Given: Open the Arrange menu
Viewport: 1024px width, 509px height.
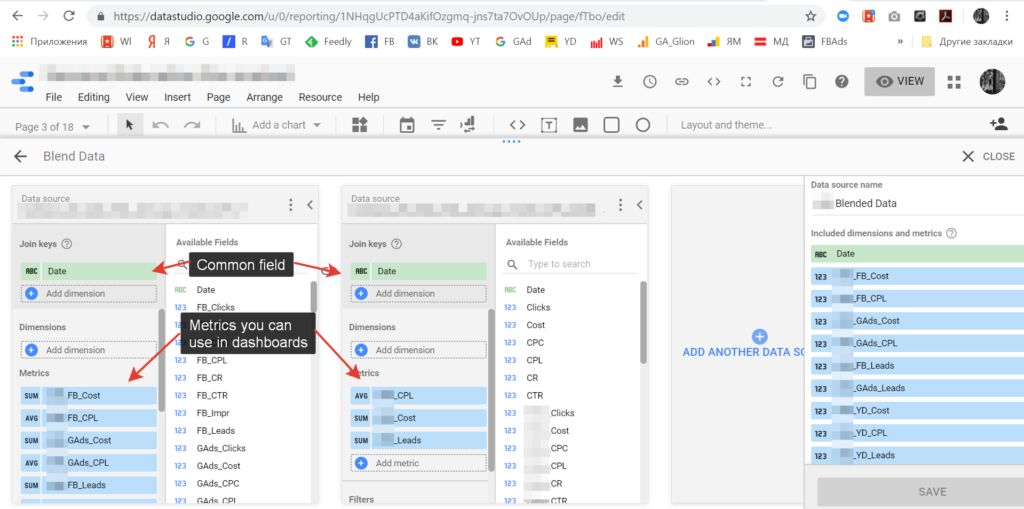Looking at the screenshot, I should point(264,97).
